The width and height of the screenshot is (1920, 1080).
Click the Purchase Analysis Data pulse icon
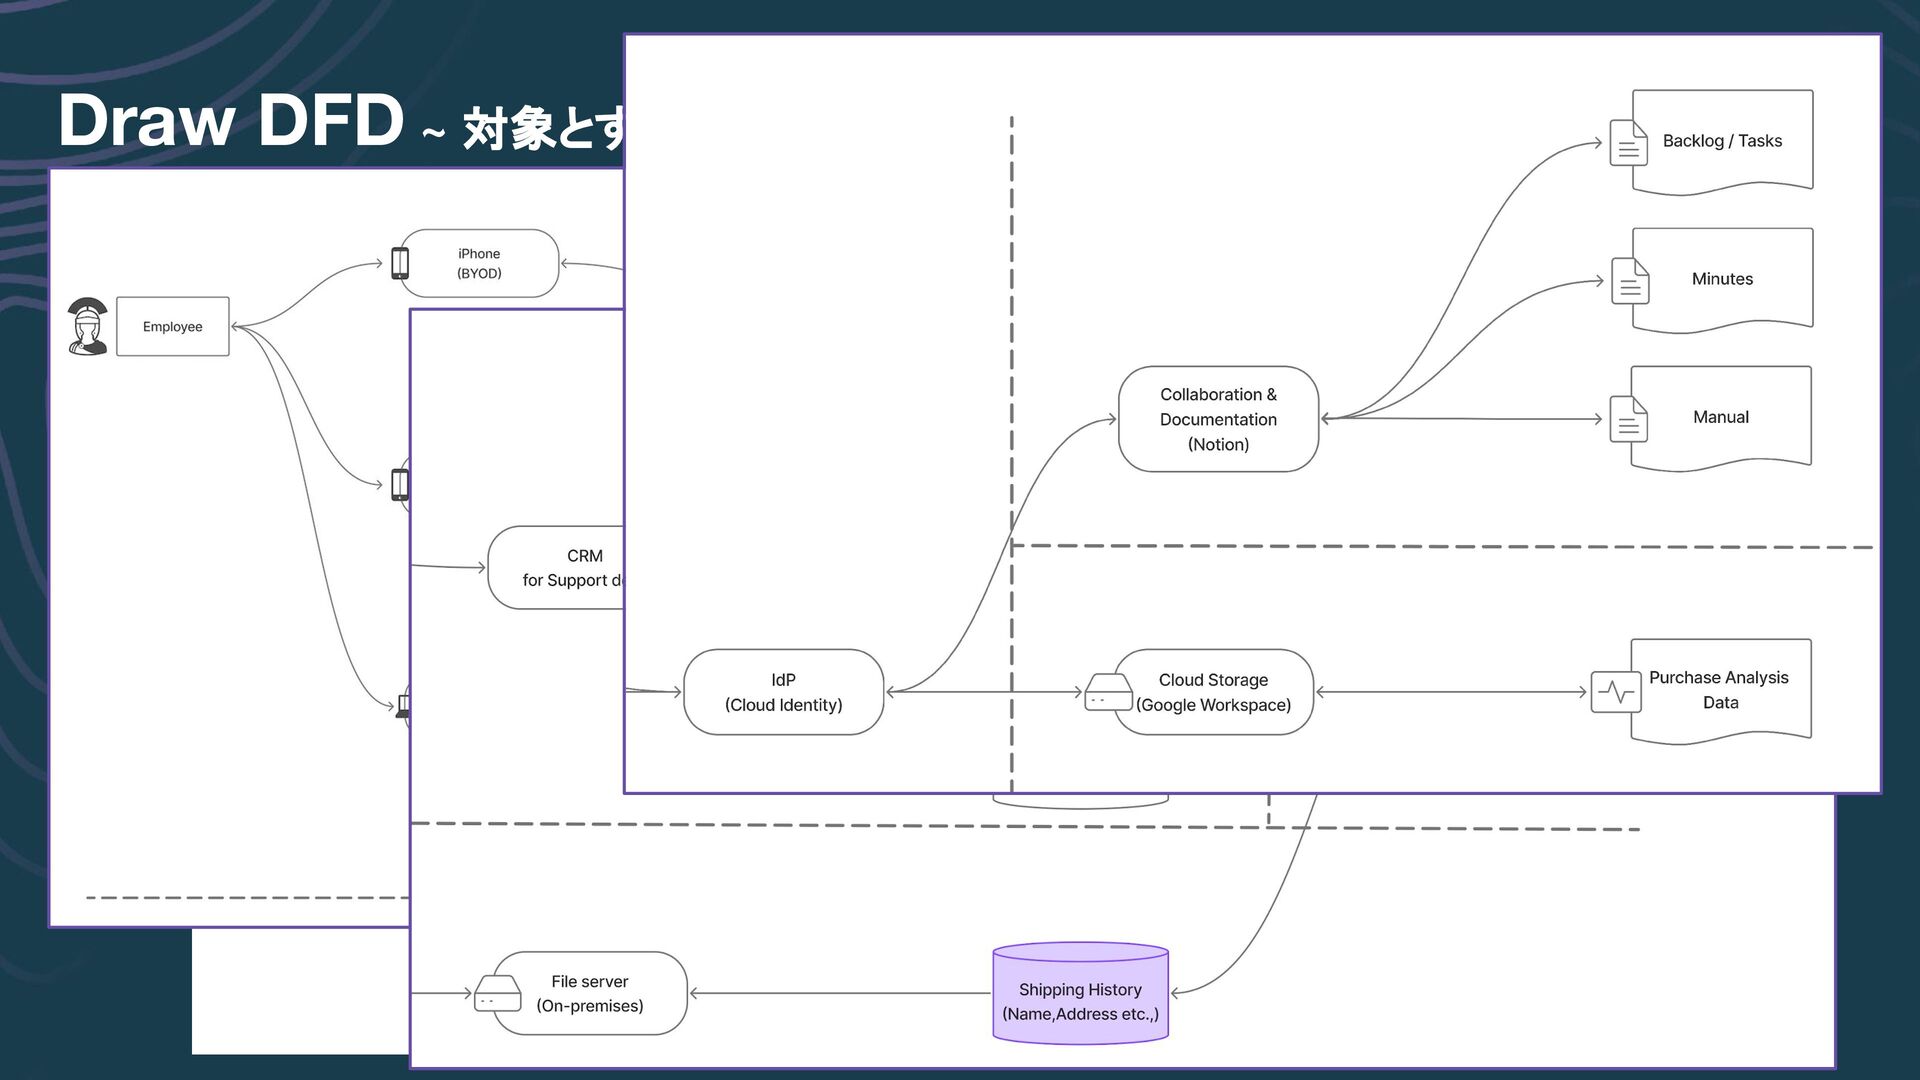click(1616, 692)
